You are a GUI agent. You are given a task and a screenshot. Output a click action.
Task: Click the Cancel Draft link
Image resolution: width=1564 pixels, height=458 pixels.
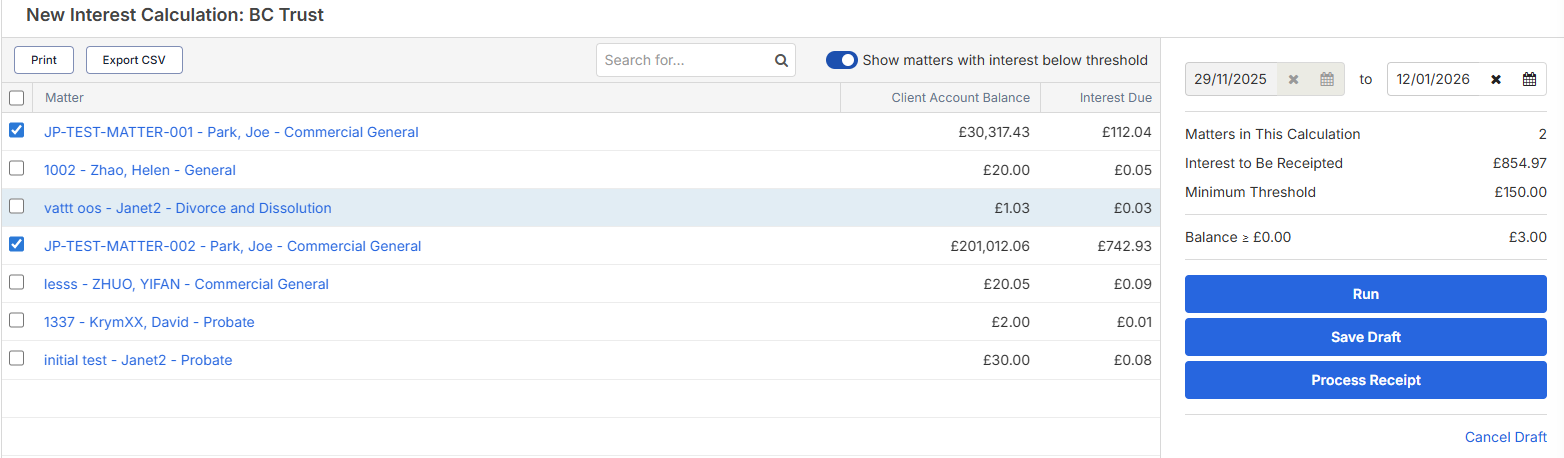click(x=1505, y=437)
